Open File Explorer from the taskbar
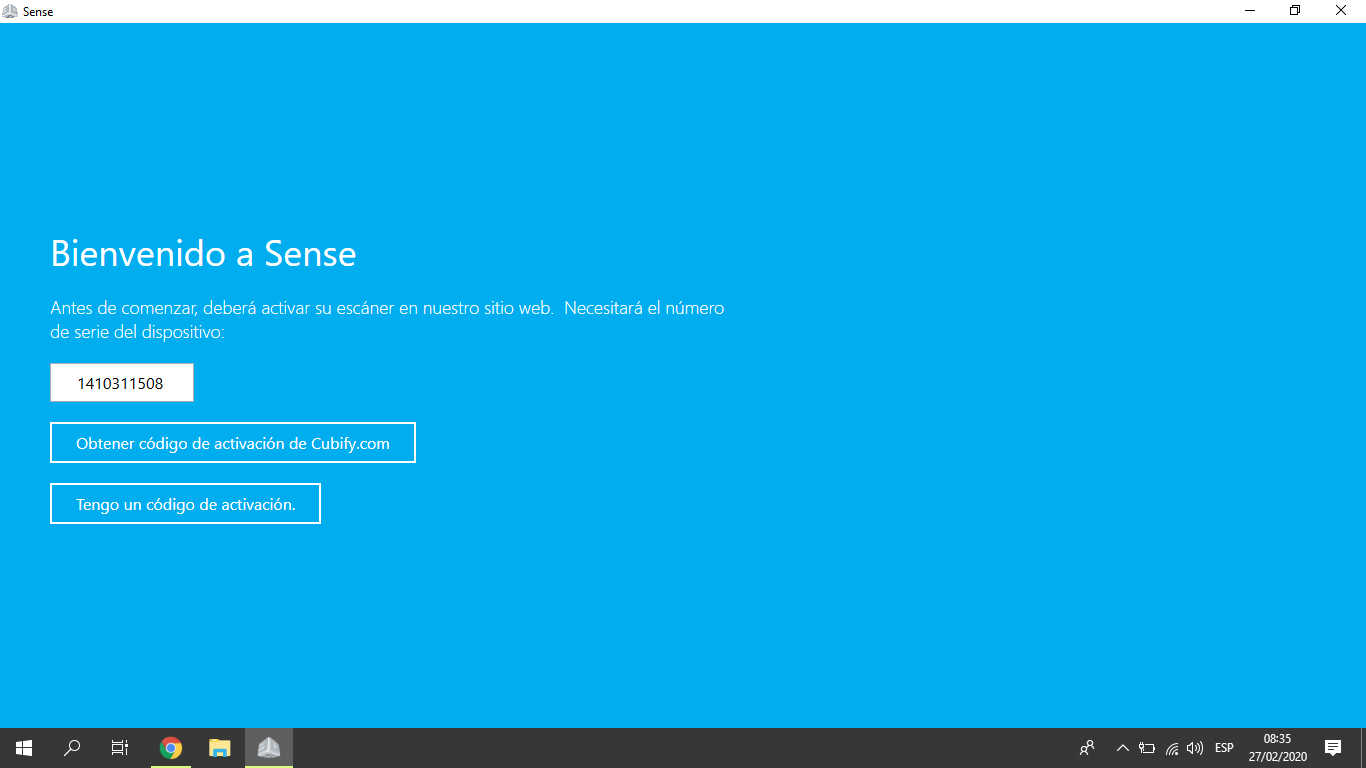This screenshot has width=1366, height=768. coord(219,748)
